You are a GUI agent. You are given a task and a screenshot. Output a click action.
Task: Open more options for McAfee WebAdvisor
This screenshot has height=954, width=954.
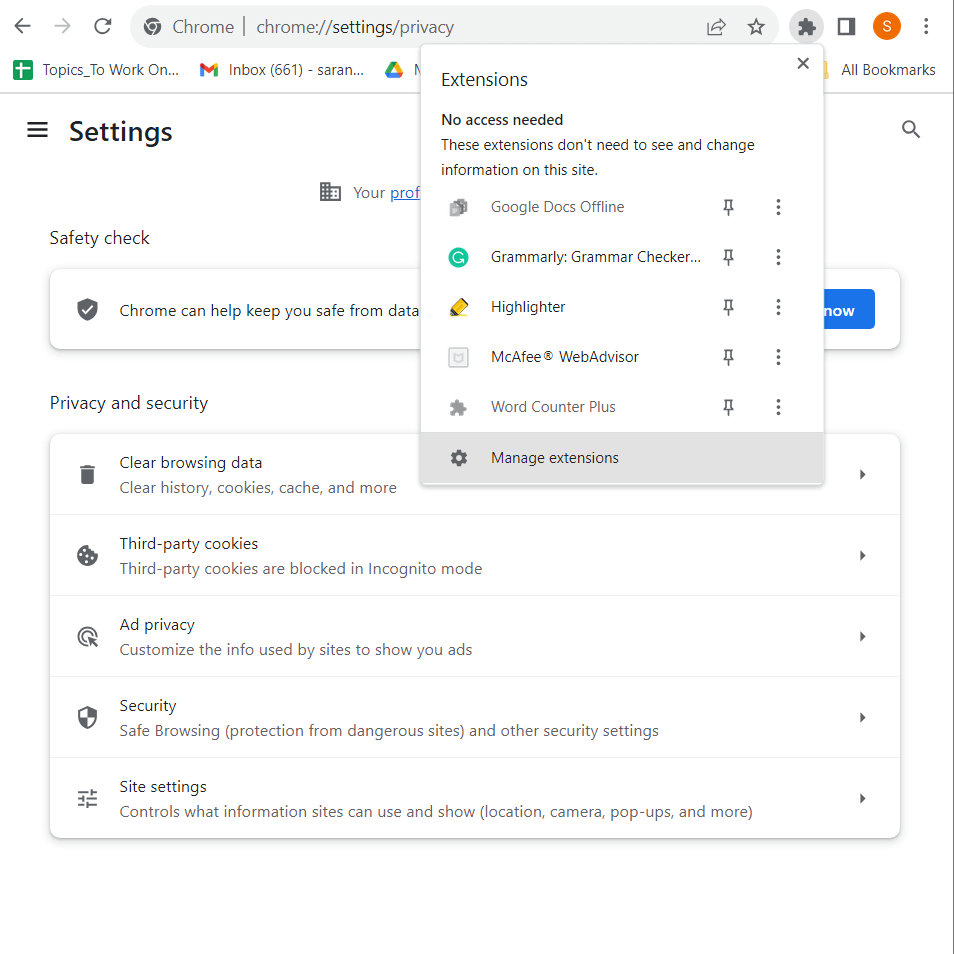(778, 357)
